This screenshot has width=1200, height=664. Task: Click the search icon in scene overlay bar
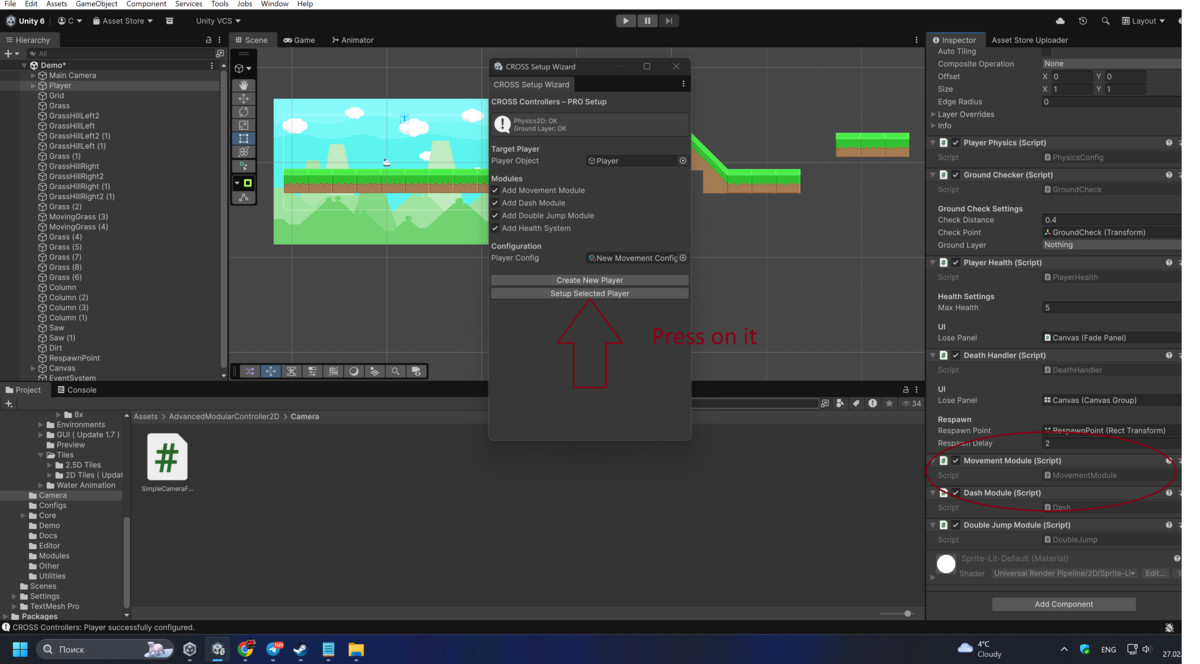click(395, 371)
